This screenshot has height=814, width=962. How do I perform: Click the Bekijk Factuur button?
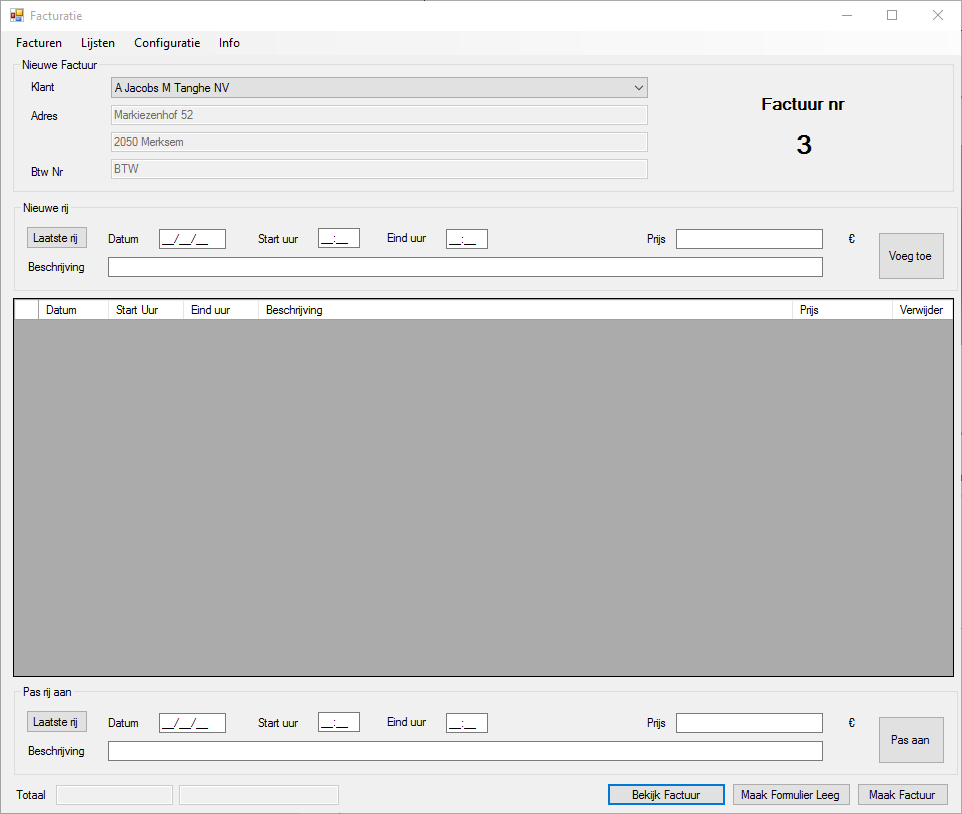(x=666, y=794)
